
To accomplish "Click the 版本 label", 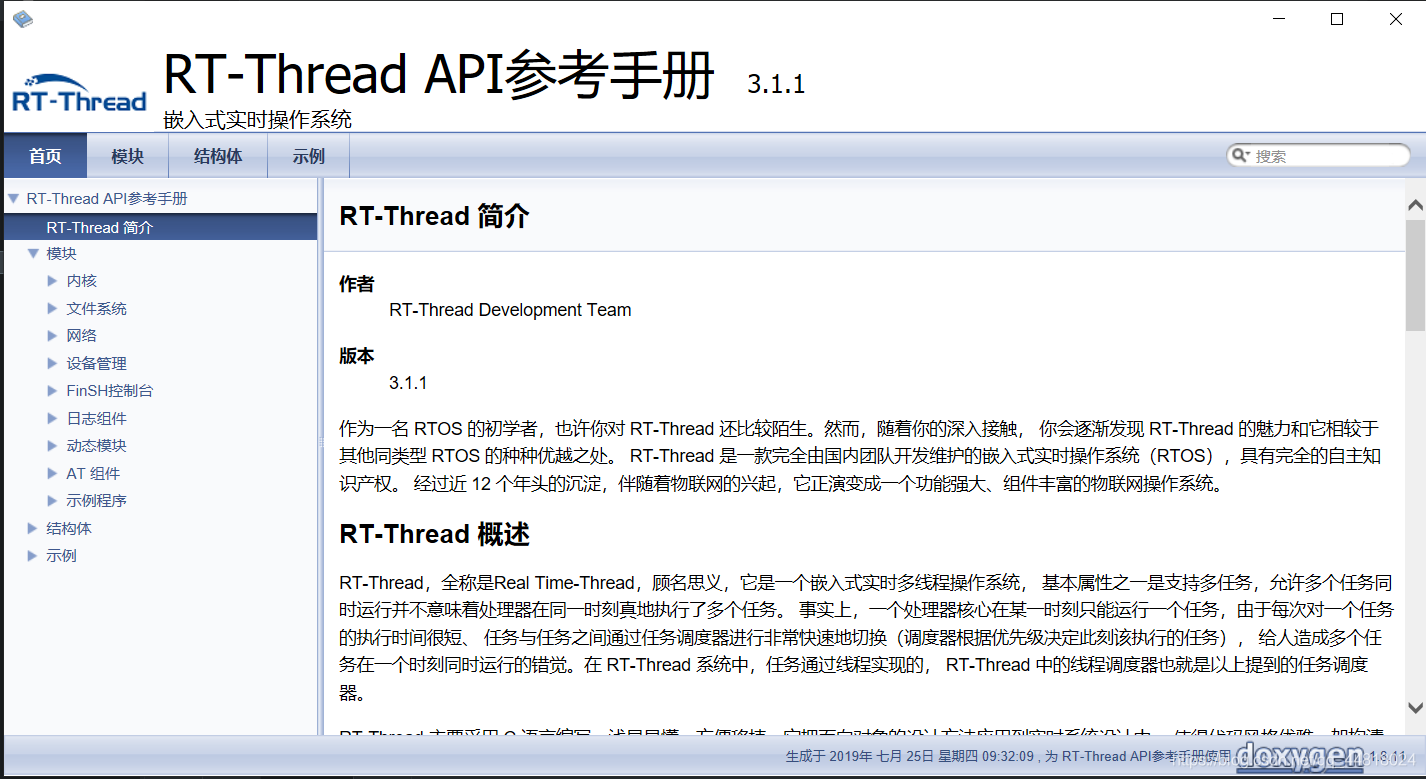I will pos(356,356).
